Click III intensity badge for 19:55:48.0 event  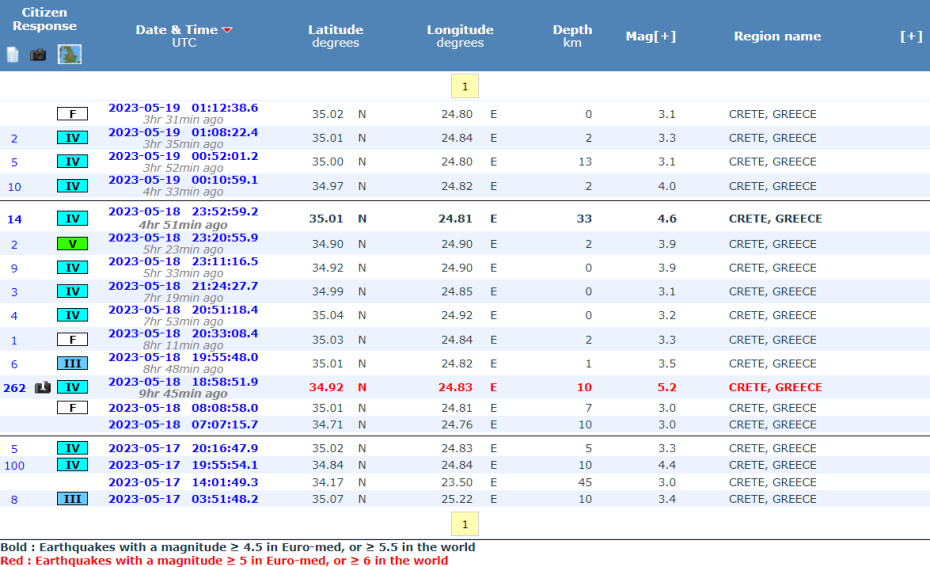click(x=72, y=364)
